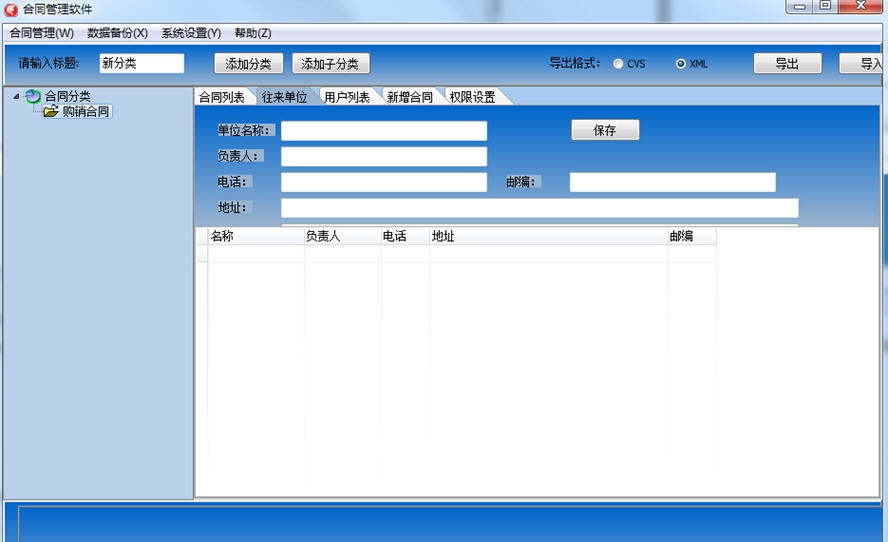Maximize the 合同管理软件 window
This screenshot has height=542, width=888.
tap(825, 6)
